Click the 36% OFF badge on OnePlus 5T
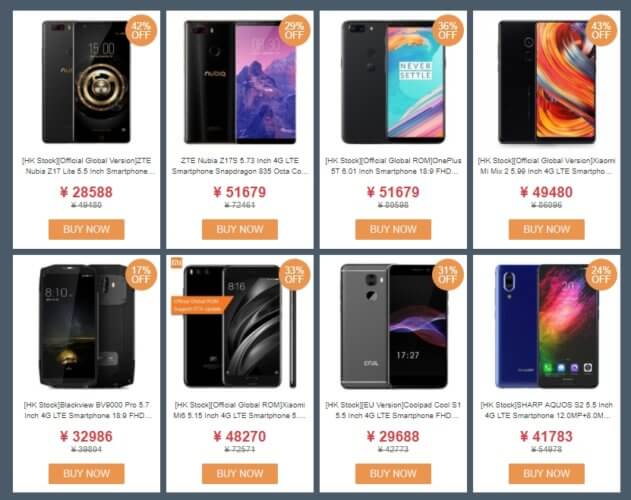This screenshot has height=500, width=631. pyautogui.click(x=447, y=31)
